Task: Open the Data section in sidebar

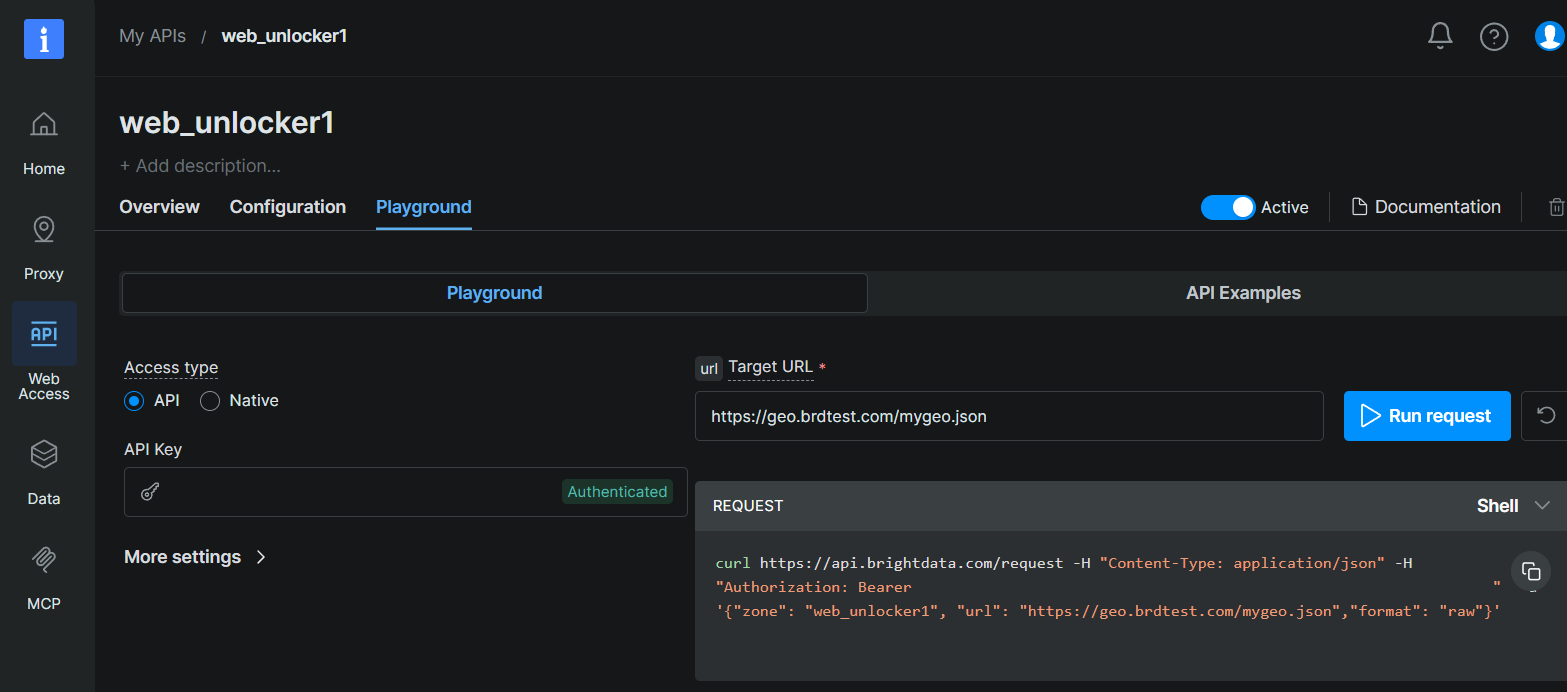Action: tap(43, 470)
